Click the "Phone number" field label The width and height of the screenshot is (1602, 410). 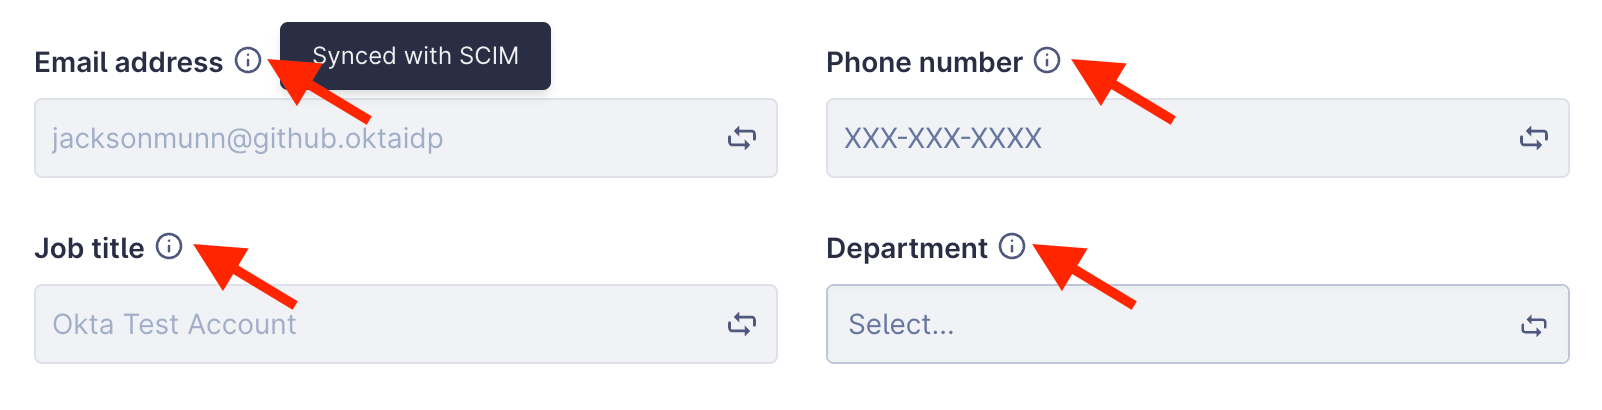point(924,62)
